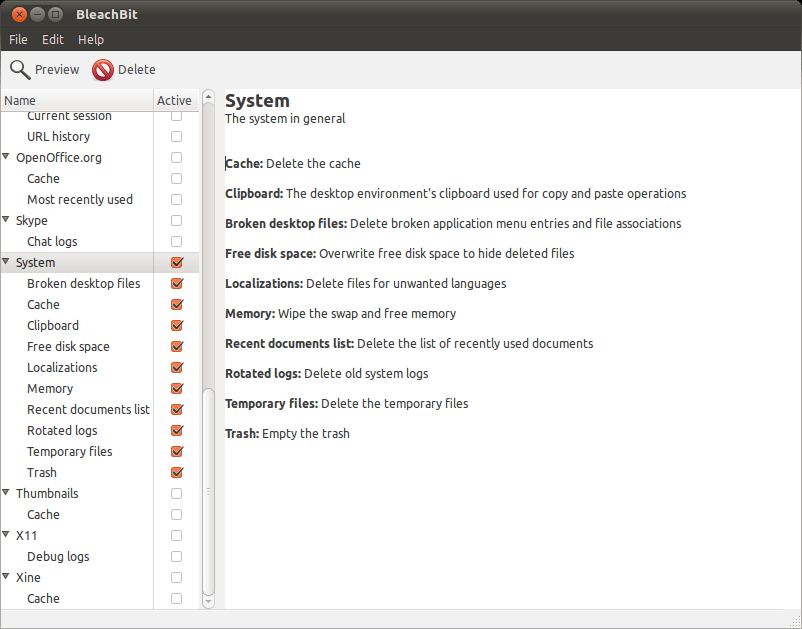This screenshot has height=629, width=802.
Task: Click the vertical scrollbar thumb
Action: coord(208,491)
